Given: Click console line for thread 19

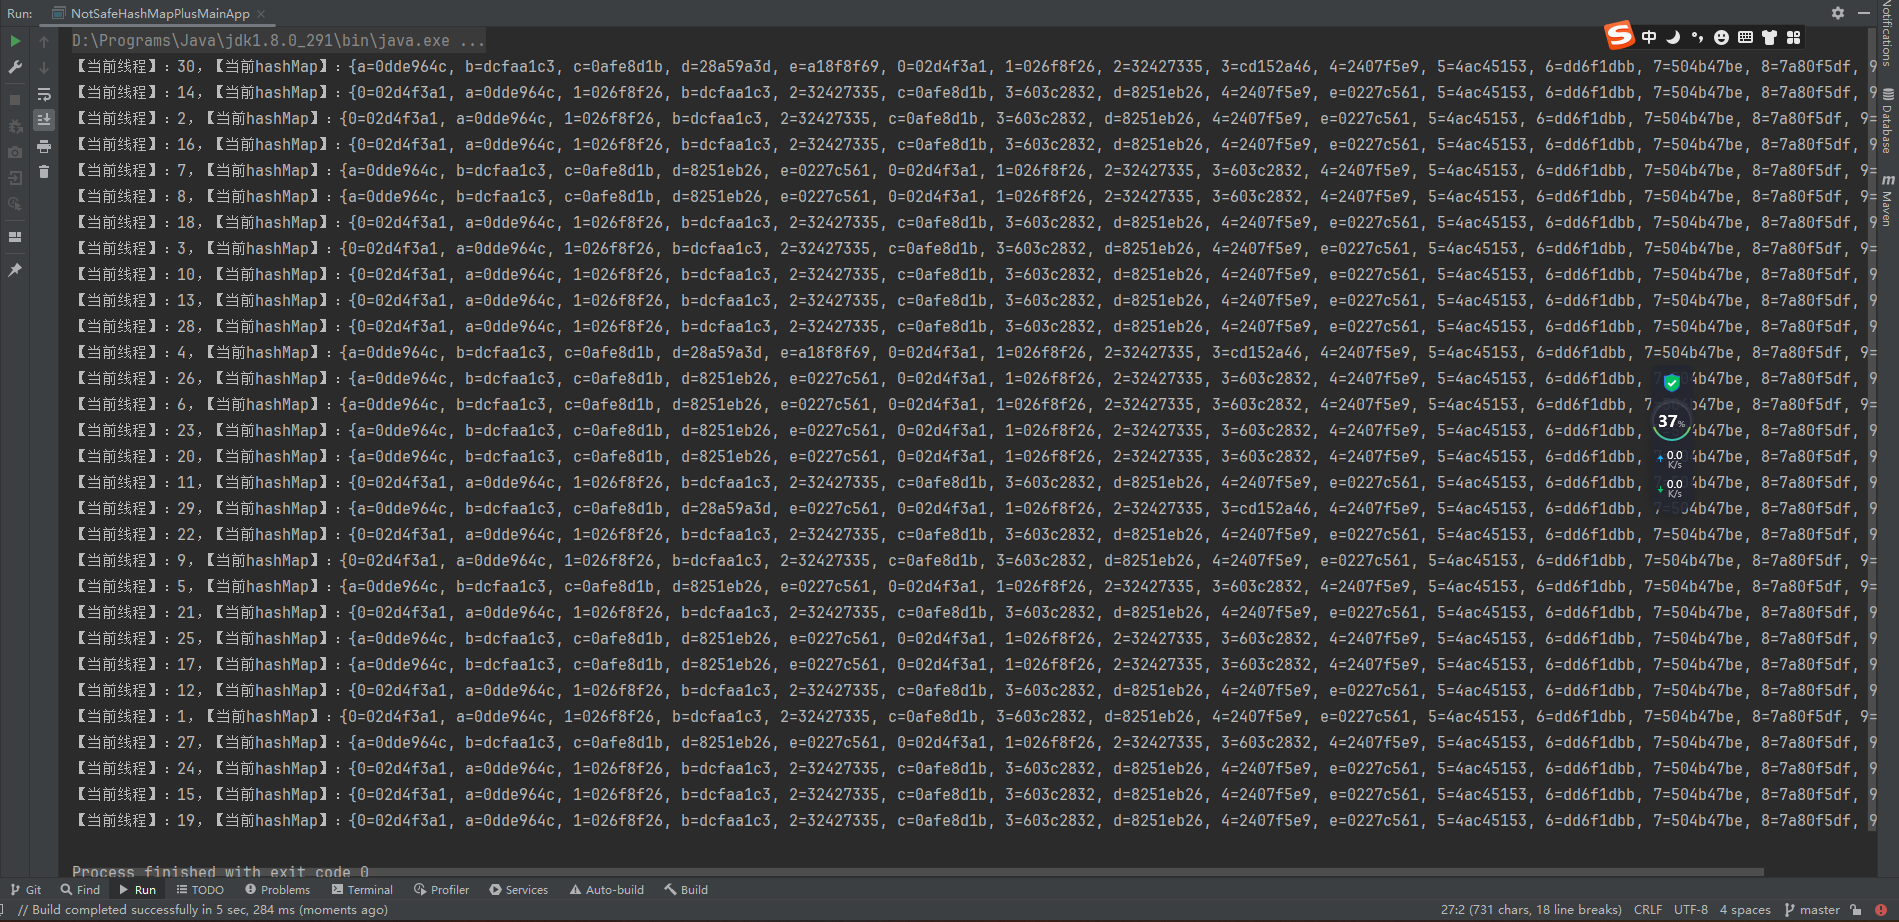Looking at the screenshot, I should tap(973, 821).
